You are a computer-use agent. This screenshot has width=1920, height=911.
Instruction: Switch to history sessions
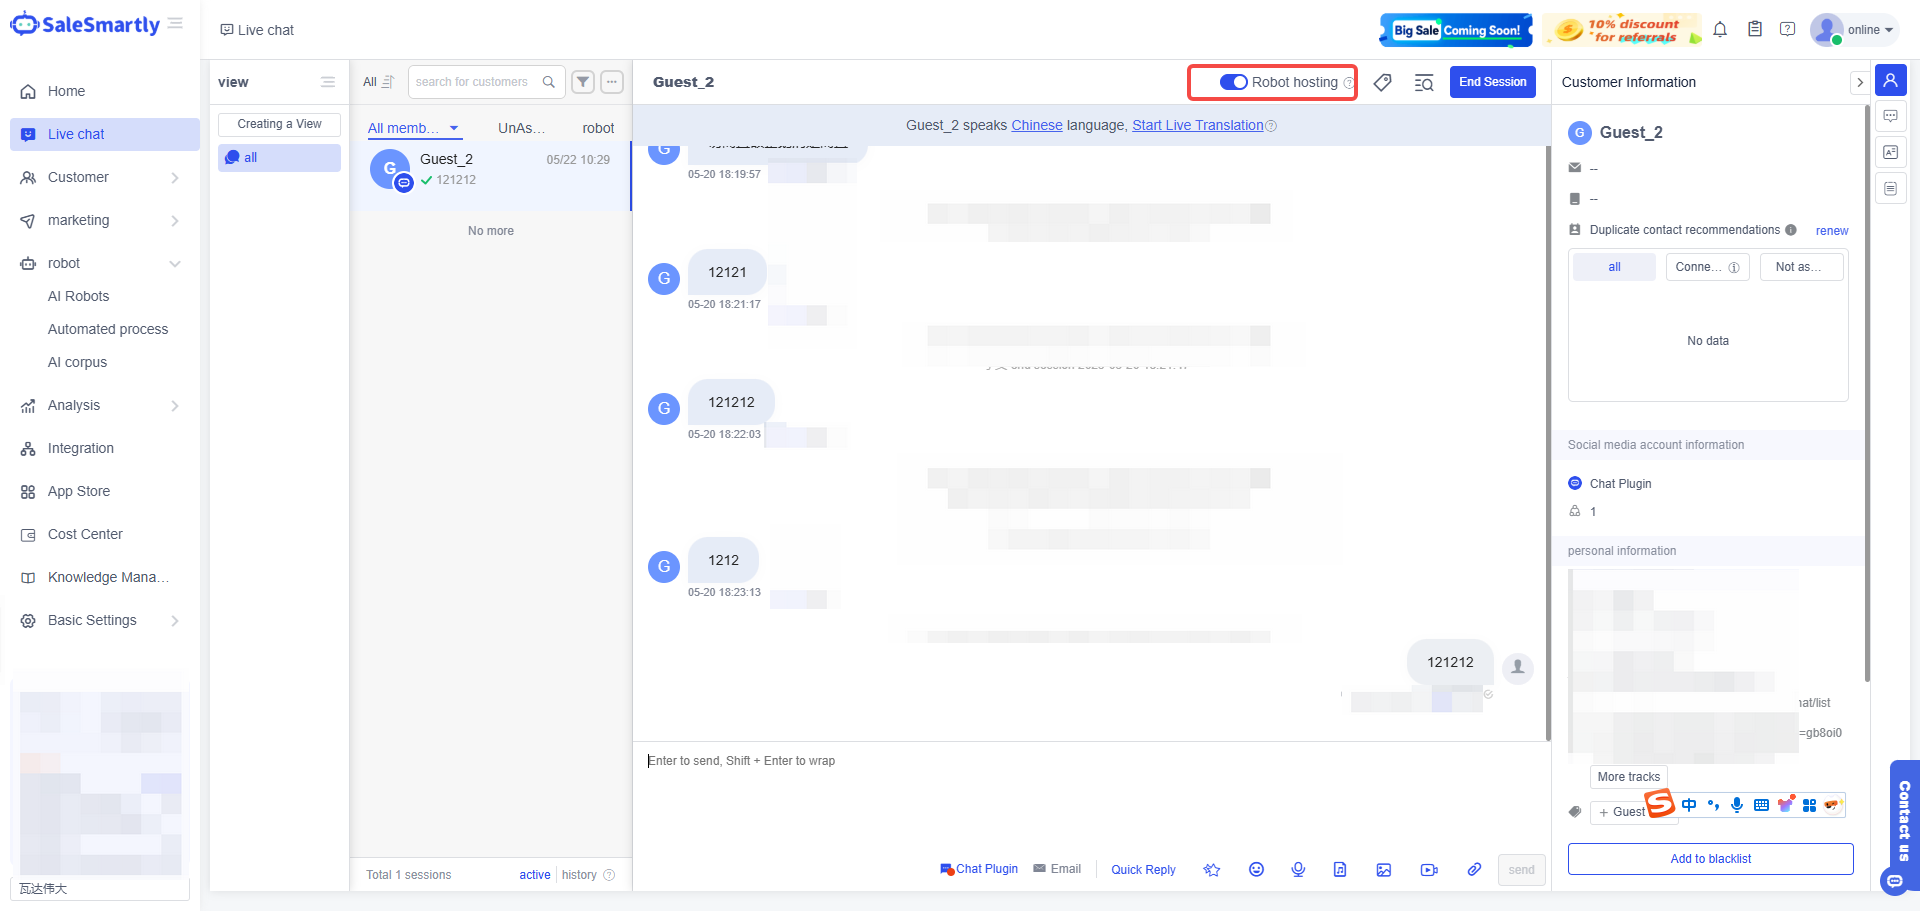point(579,875)
